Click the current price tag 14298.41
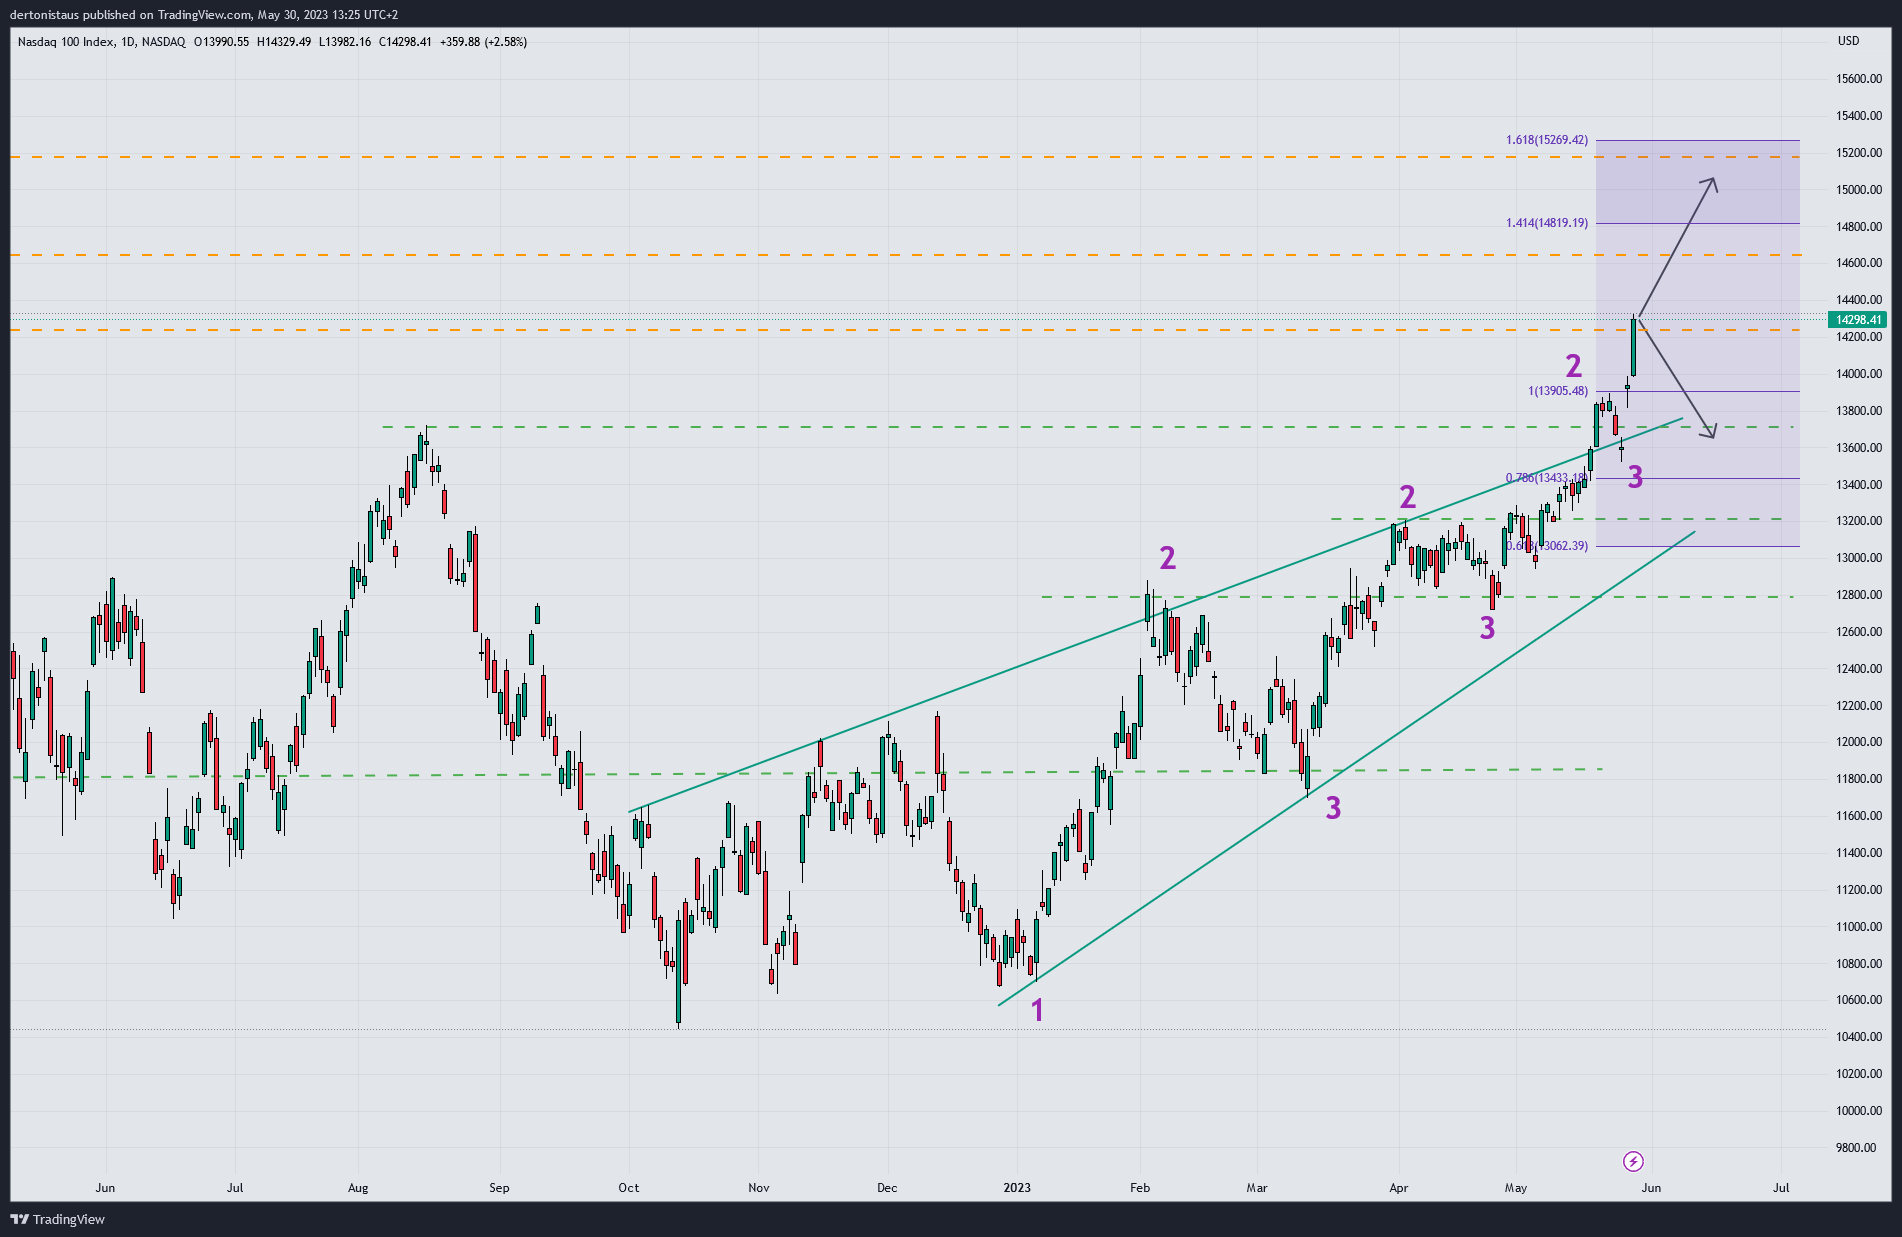This screenshot has height=1237, width=1902. point(1857,320)
